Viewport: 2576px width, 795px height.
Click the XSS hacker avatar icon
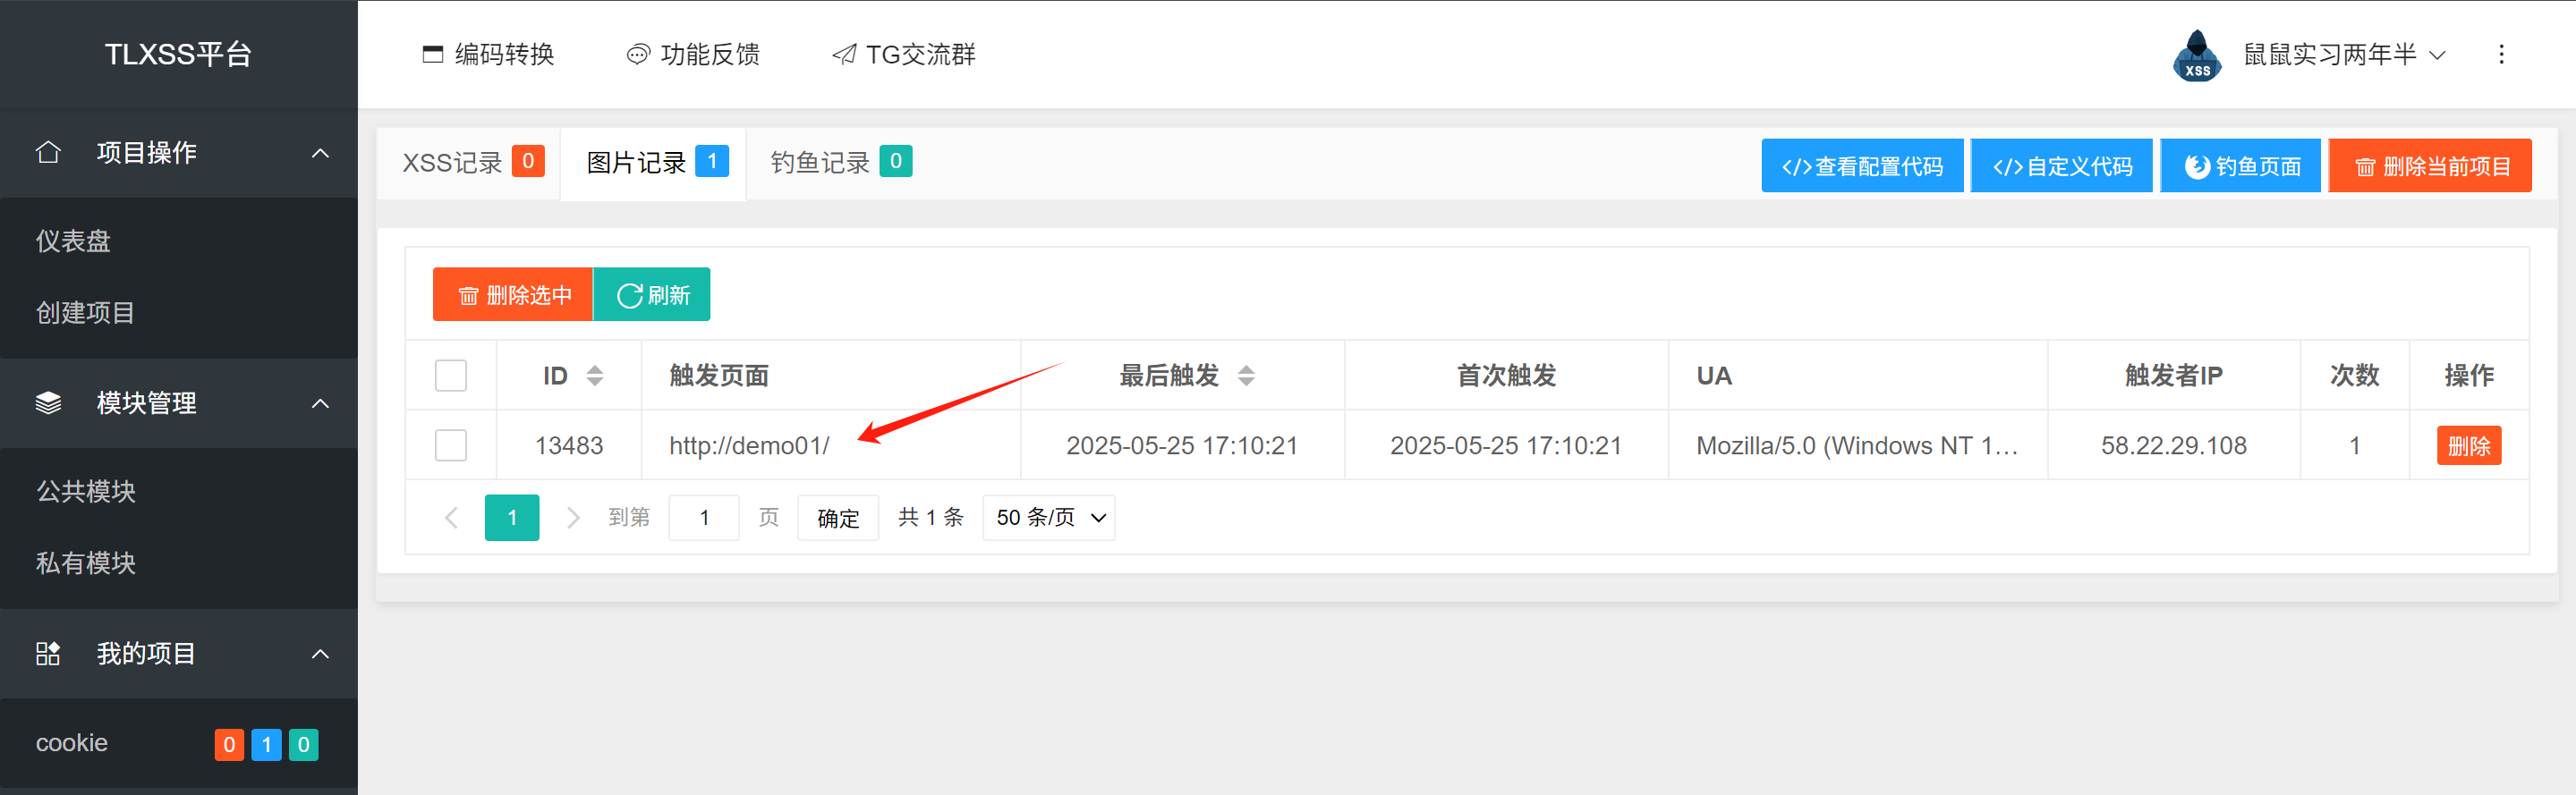pyautogui.click(x=2196, y=55)
